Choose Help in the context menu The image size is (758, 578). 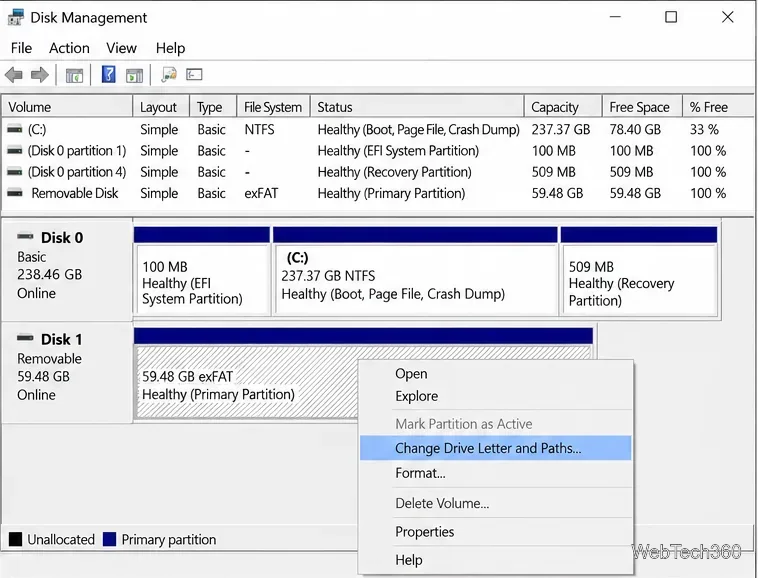click(x=496, y=560)
